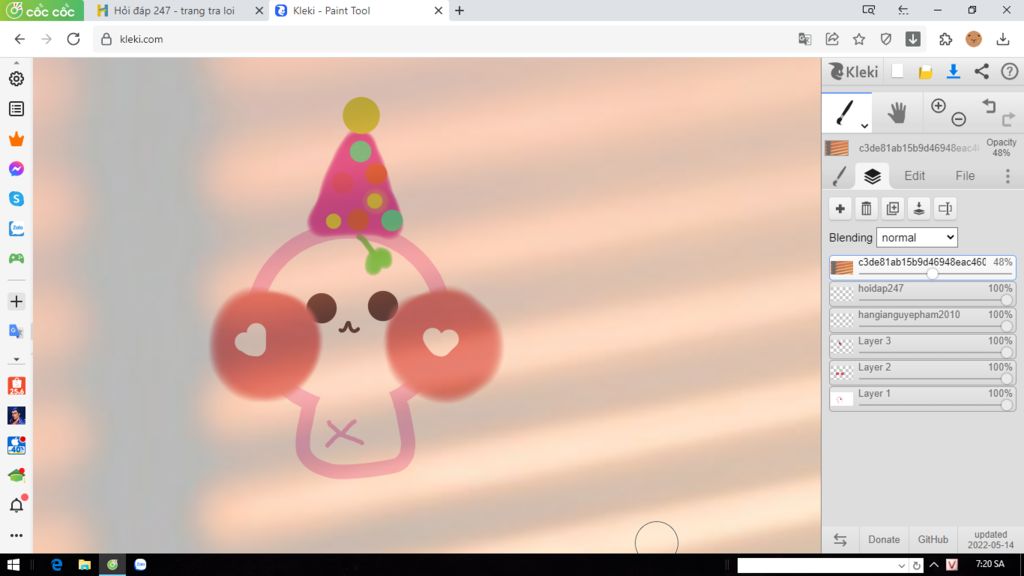Open Messenger in the sidebar
Image resolution: width=1024 pixels, height=576 pixels.
[16, 168]
